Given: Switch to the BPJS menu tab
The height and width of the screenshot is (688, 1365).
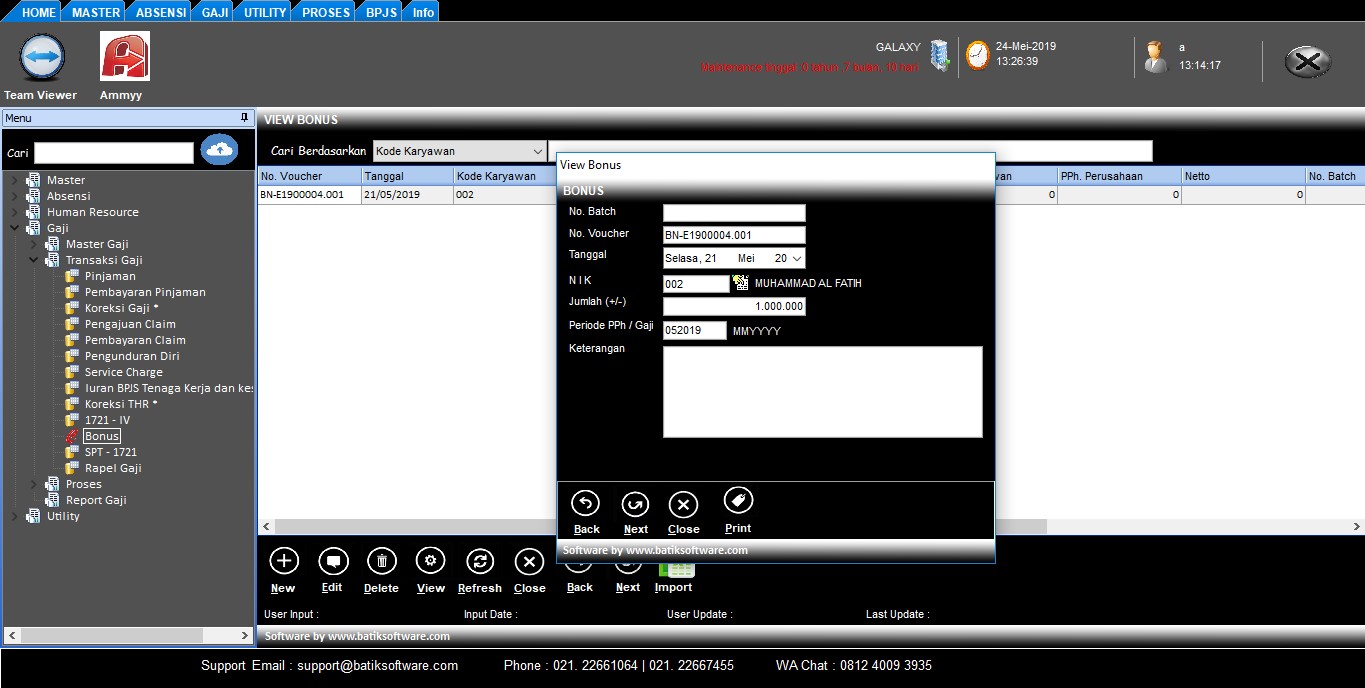Looking at the screenshot, I should click(x=381, y=12).
